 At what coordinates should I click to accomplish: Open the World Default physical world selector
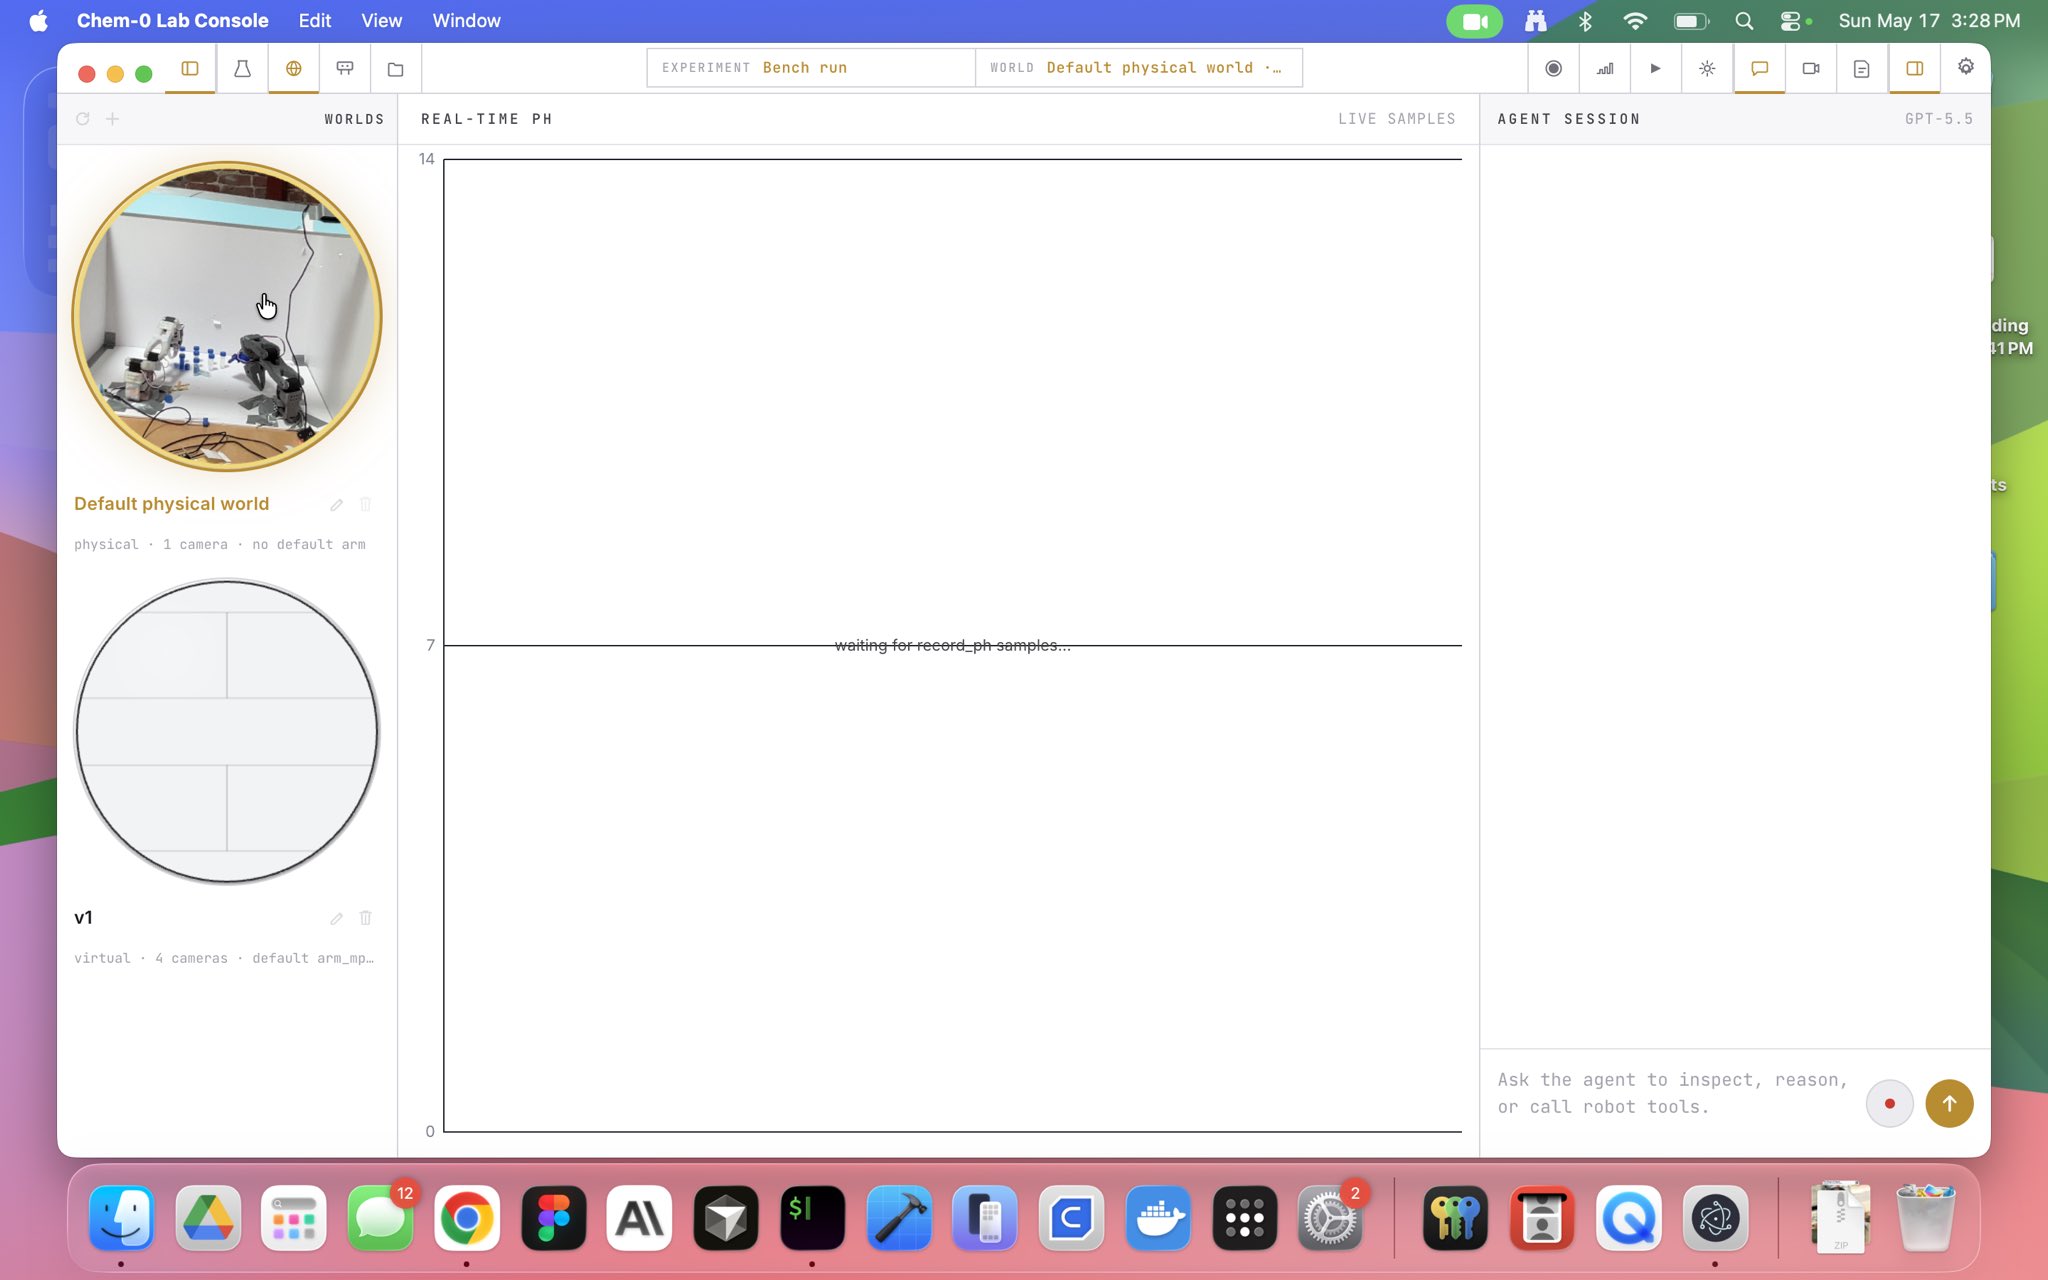[1139, 68]
